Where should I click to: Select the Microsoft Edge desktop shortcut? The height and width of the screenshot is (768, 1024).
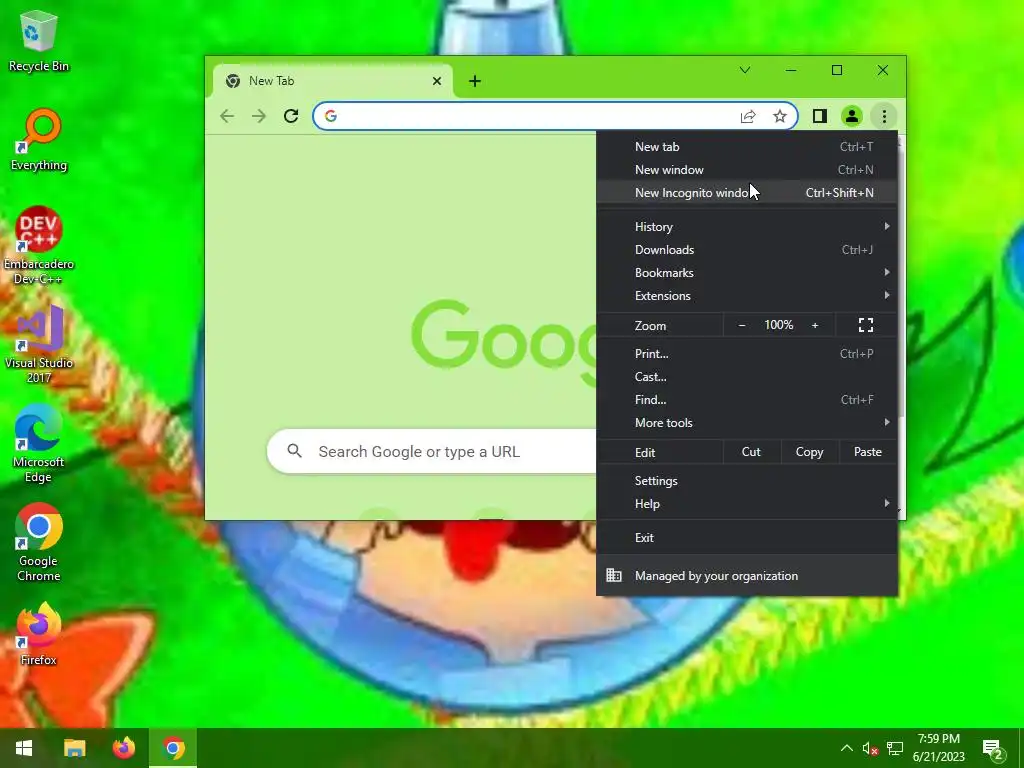pyautogui.click(x=39, y=444)
